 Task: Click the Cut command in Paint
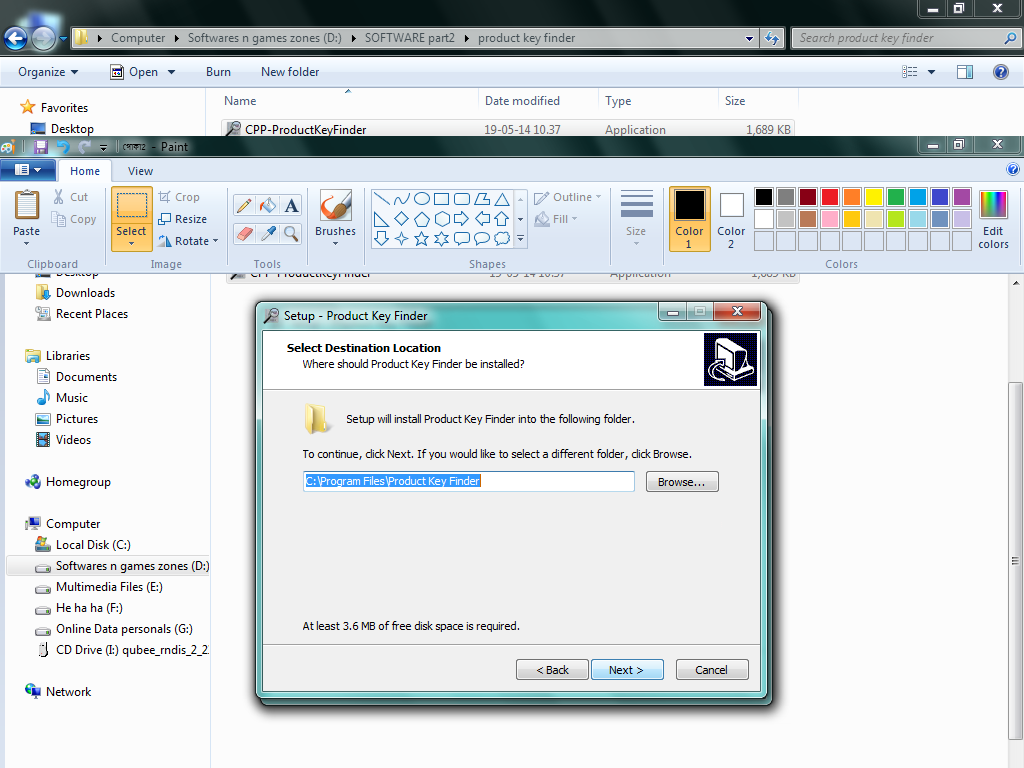pyautogui.click(x=71, y=197)
